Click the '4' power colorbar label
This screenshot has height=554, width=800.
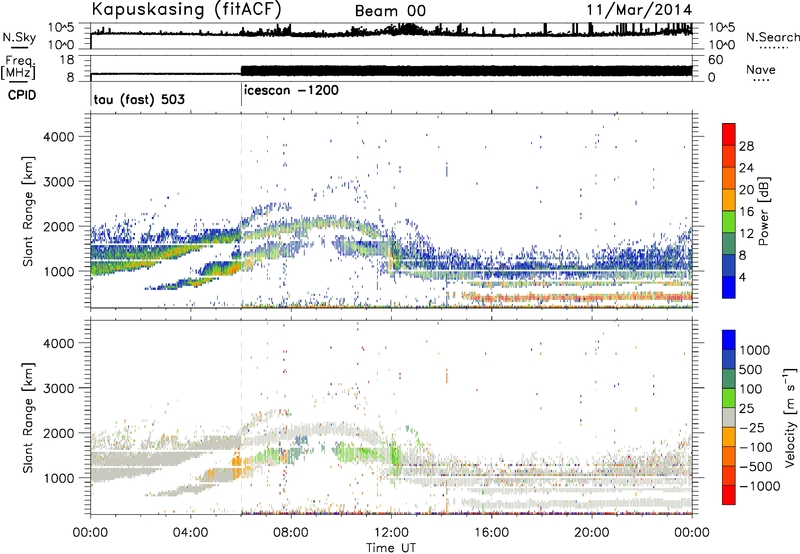(742, 277)
